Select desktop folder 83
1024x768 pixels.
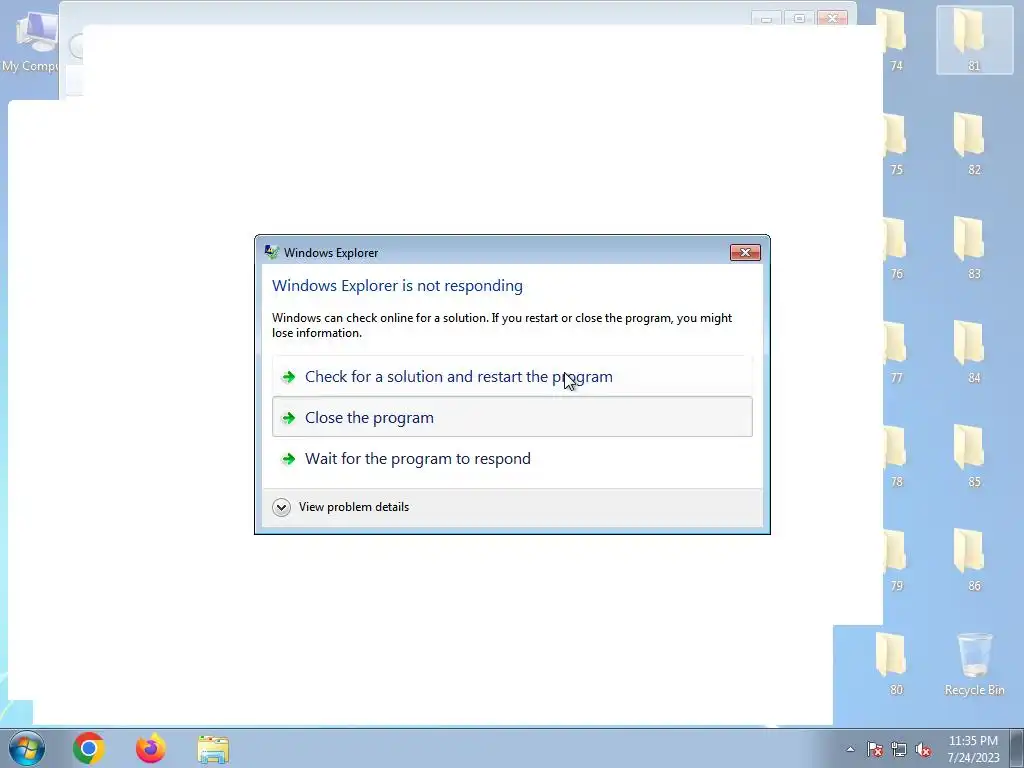pyautogui.click(x=974, y=248)
